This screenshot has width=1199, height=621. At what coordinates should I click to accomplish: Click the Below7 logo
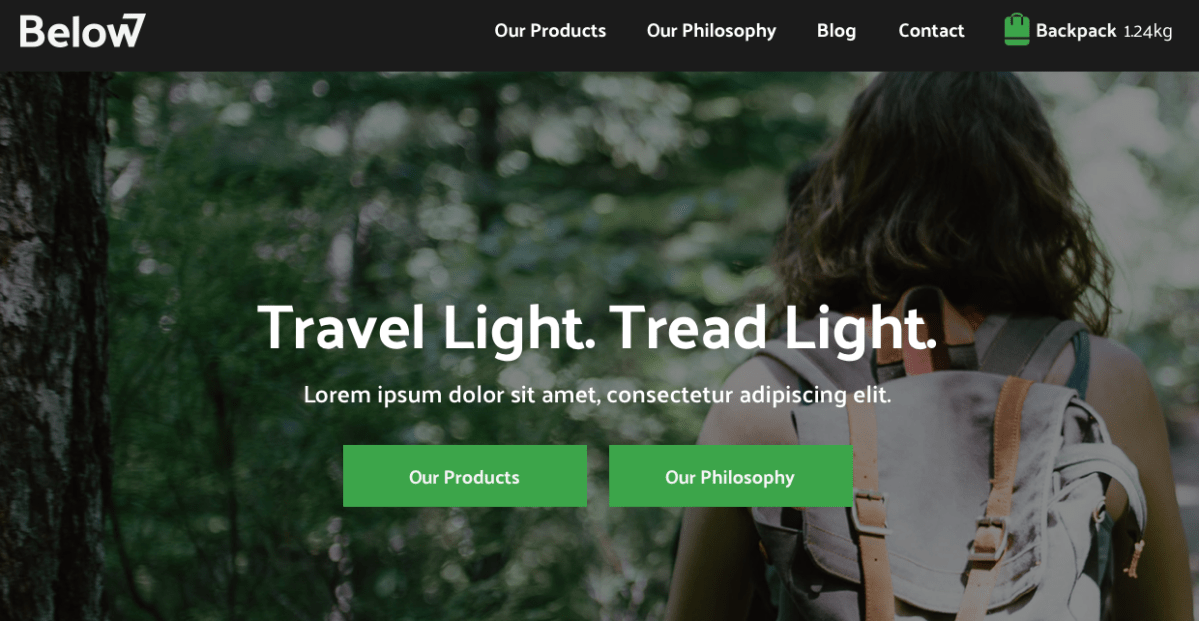click(83, 31)
